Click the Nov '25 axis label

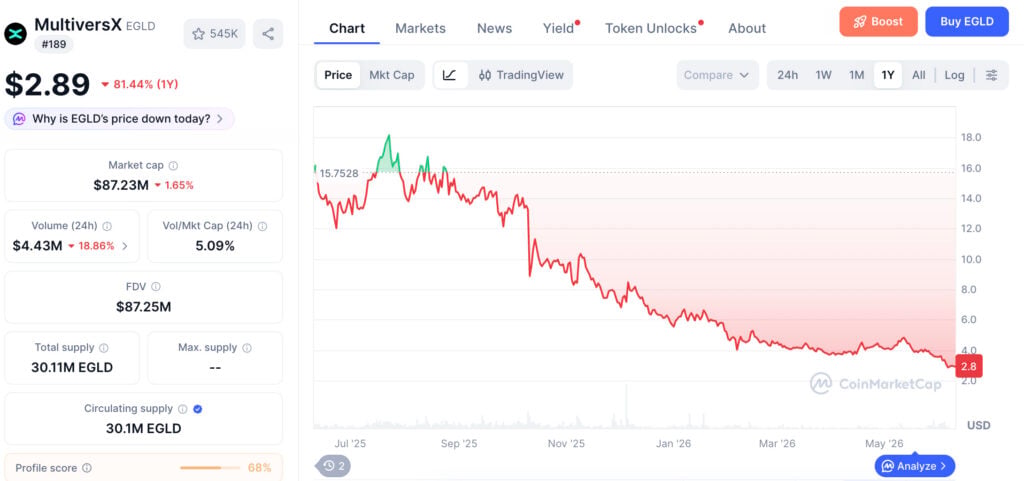[566, 444]
